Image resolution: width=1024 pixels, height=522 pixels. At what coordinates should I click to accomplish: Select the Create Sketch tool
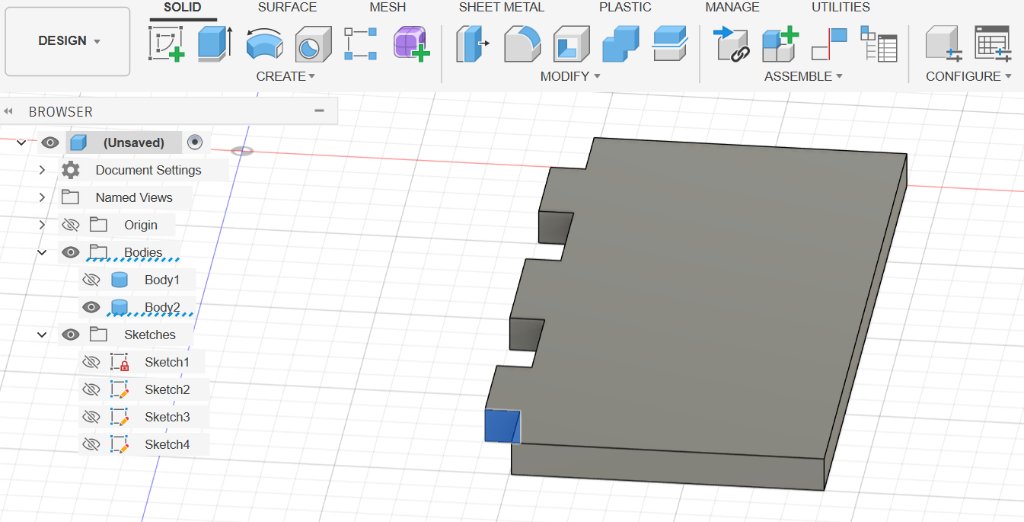point(166,44)
